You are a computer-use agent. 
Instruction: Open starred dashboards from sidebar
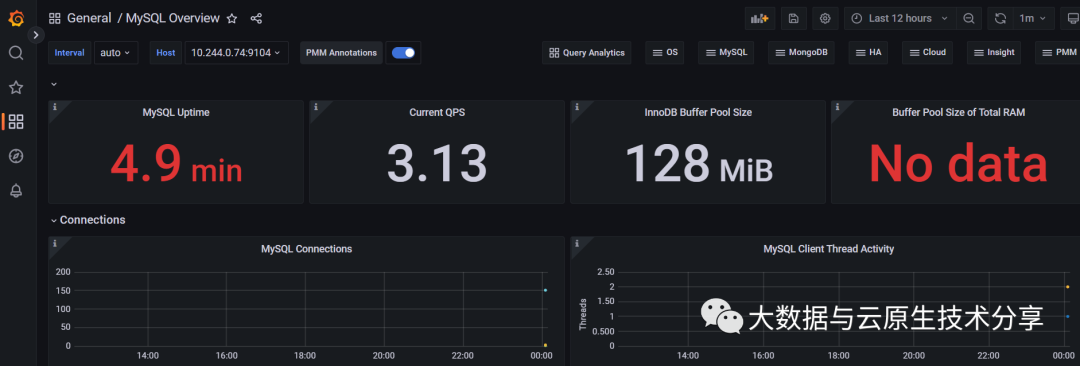[x=16, y=88]
